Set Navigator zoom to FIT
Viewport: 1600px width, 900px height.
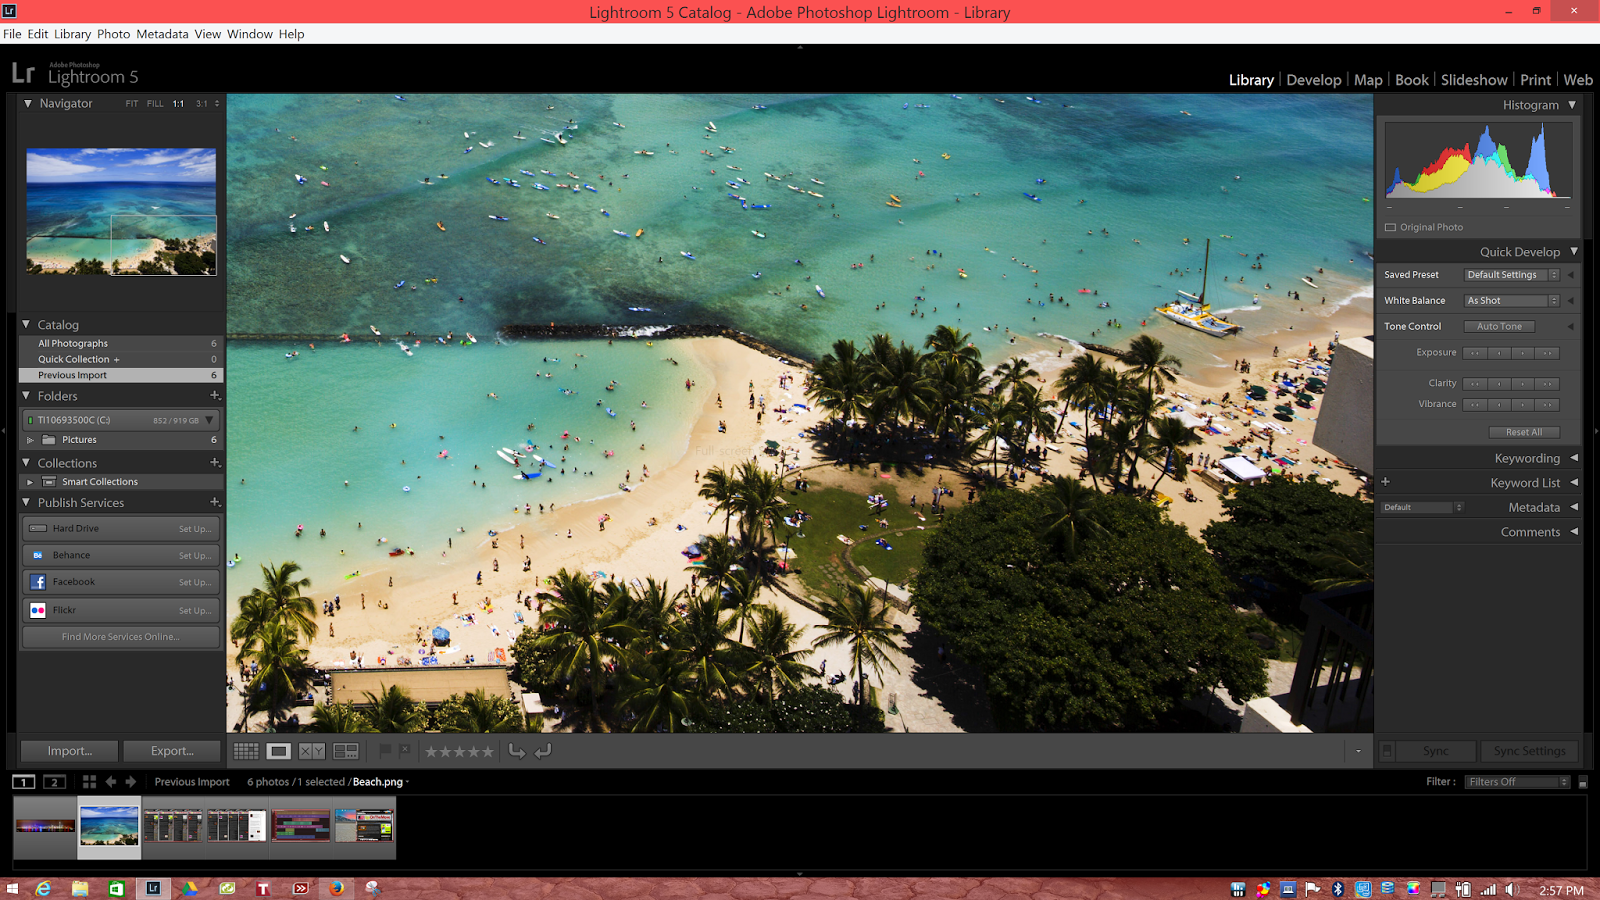[x=132, y=104]
